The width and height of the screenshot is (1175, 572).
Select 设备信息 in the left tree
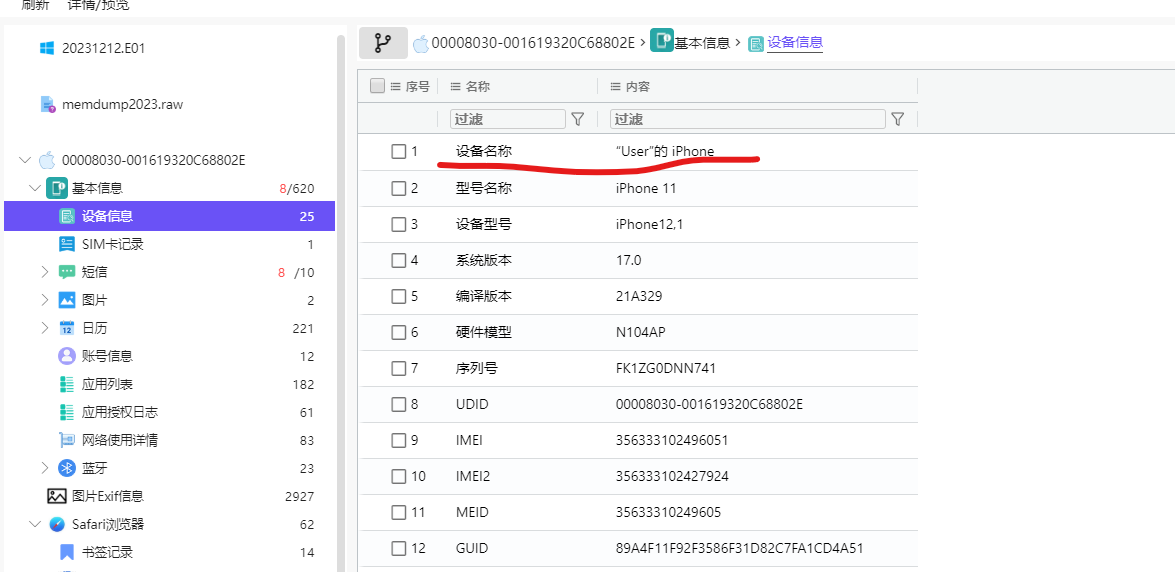pos(169,217)
